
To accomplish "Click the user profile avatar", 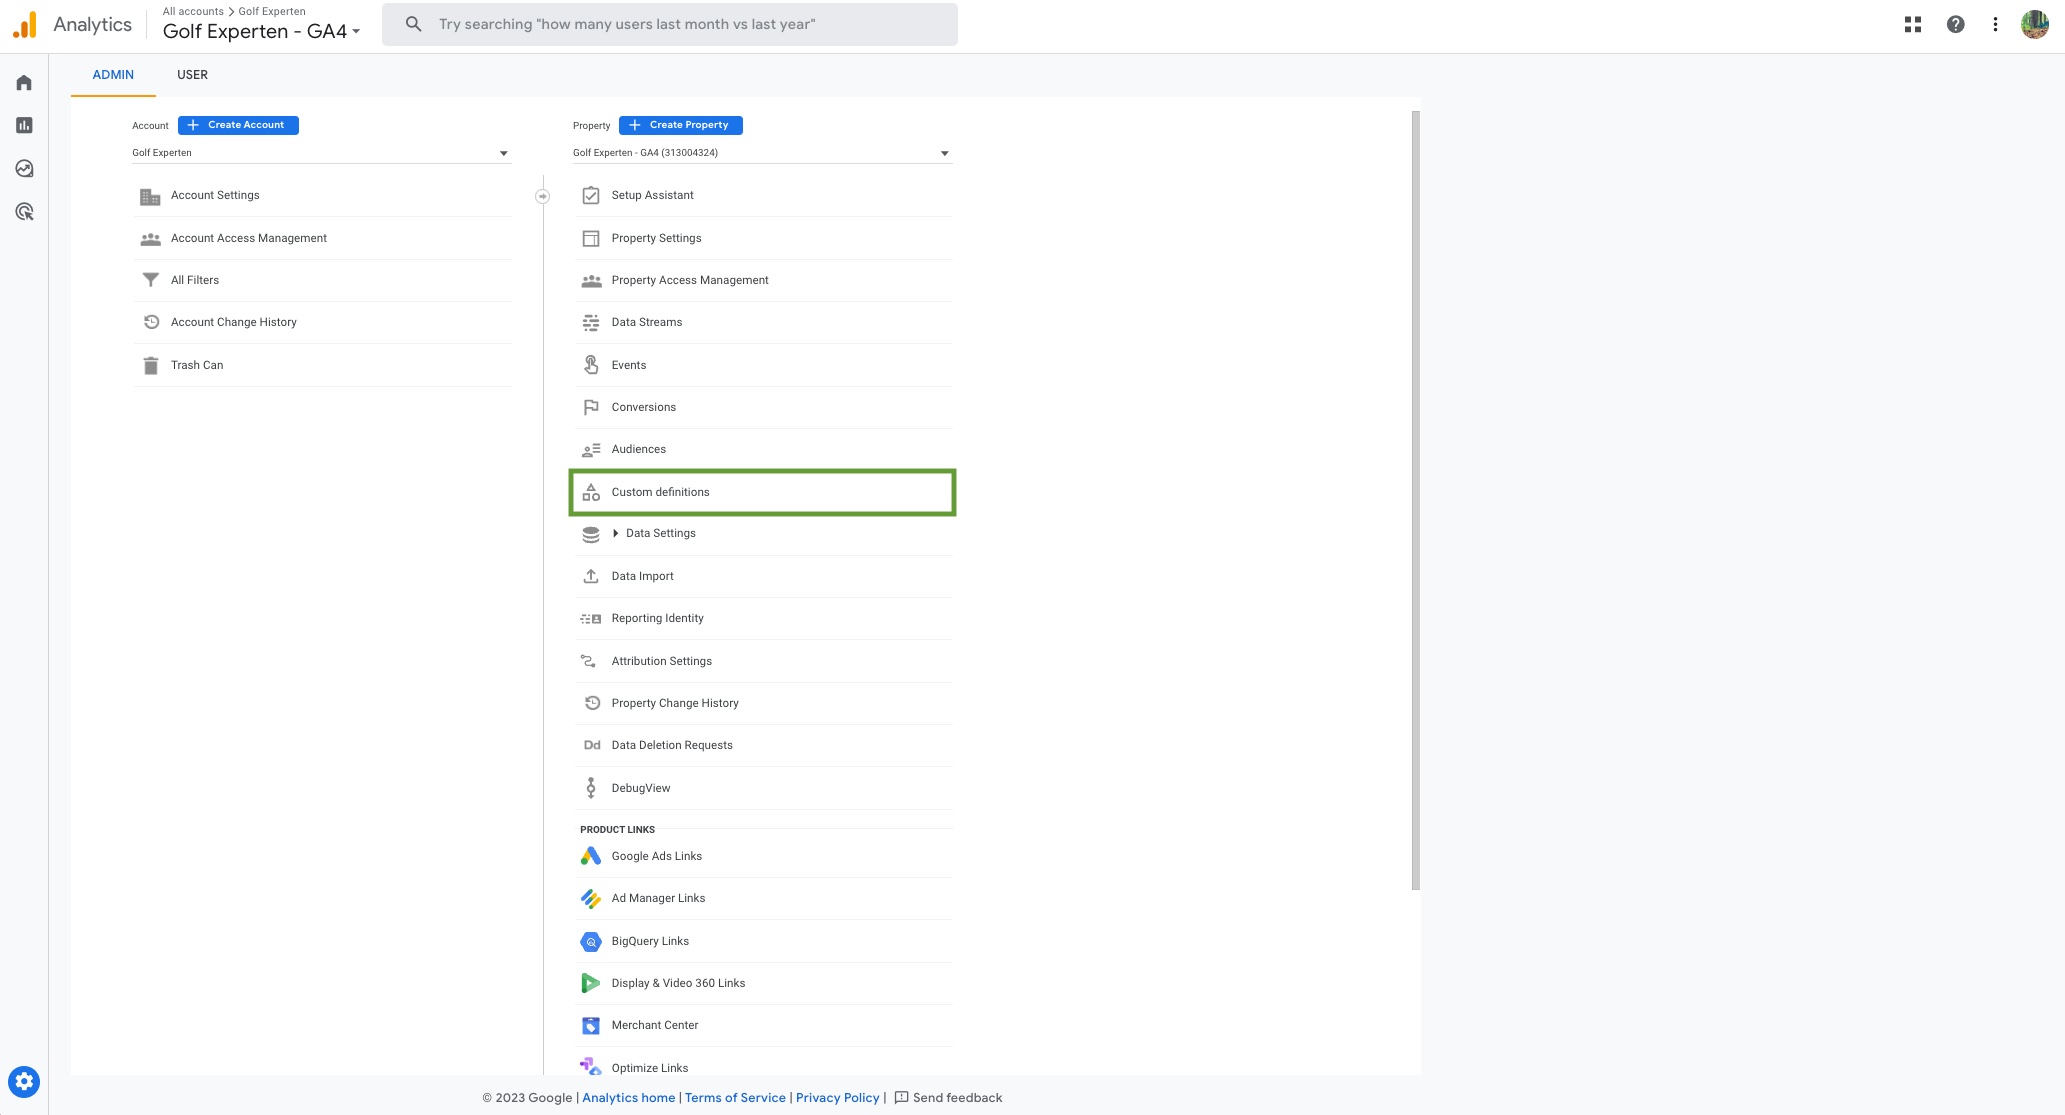I will coord(2034,24).
